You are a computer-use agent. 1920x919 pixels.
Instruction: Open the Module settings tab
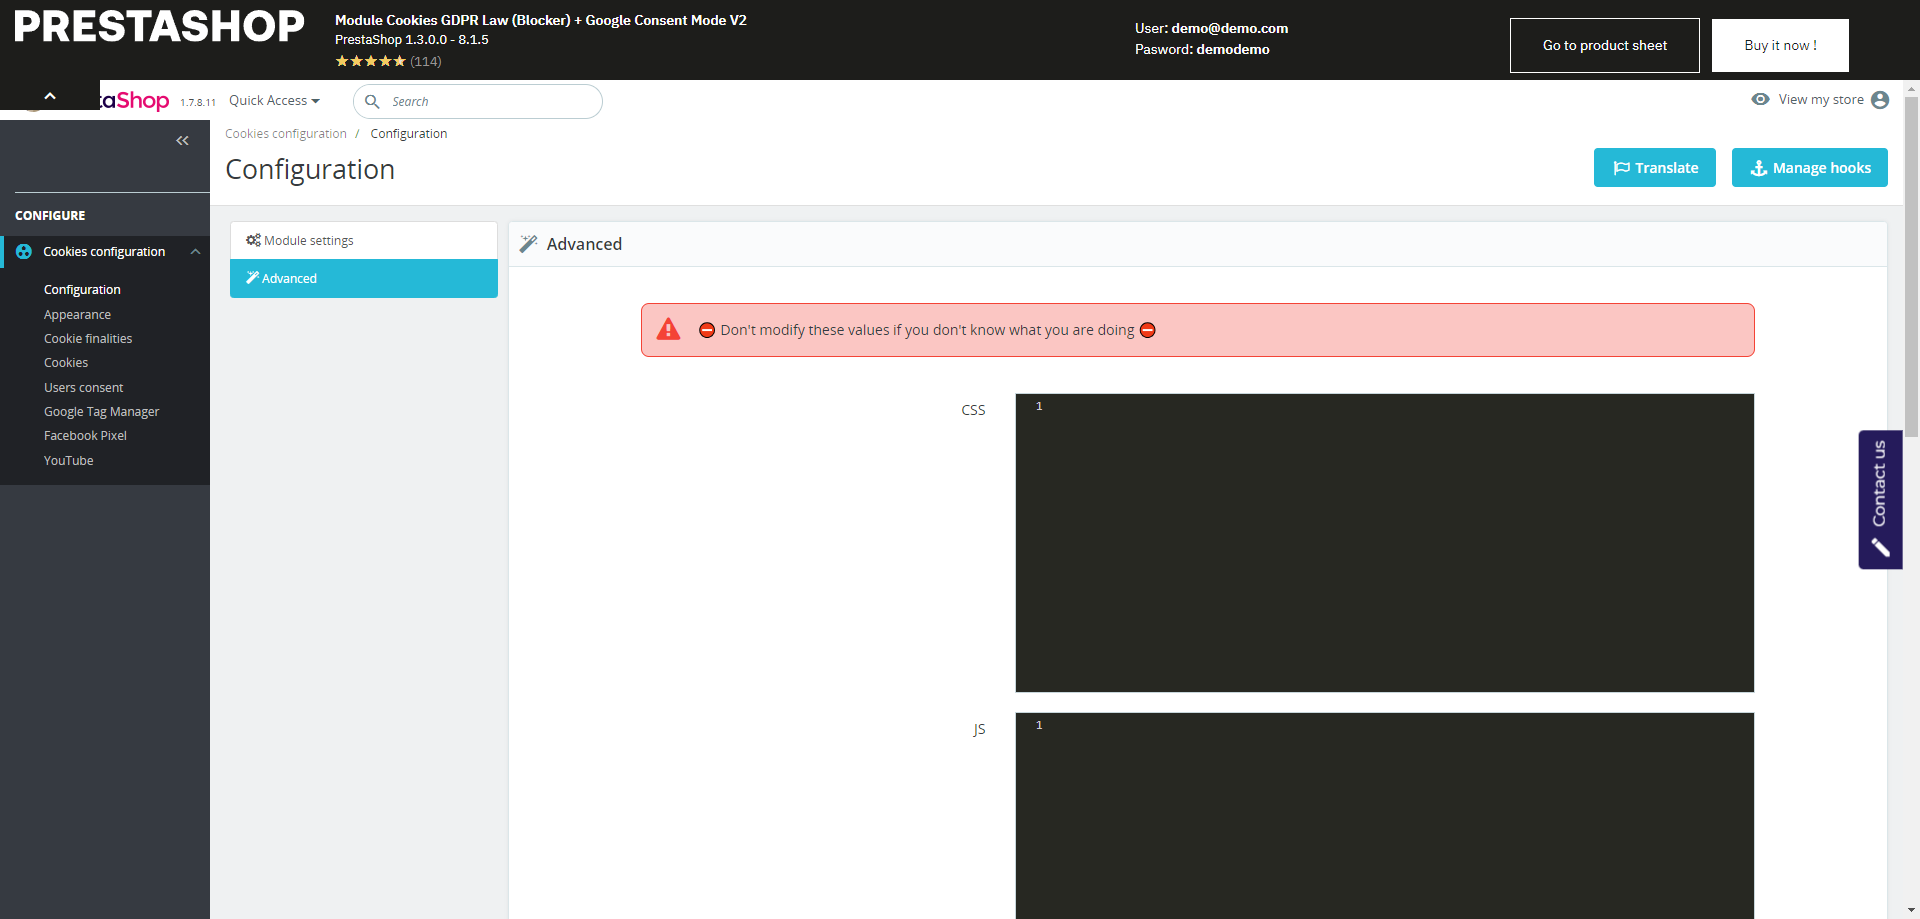(x=364, y=241)
